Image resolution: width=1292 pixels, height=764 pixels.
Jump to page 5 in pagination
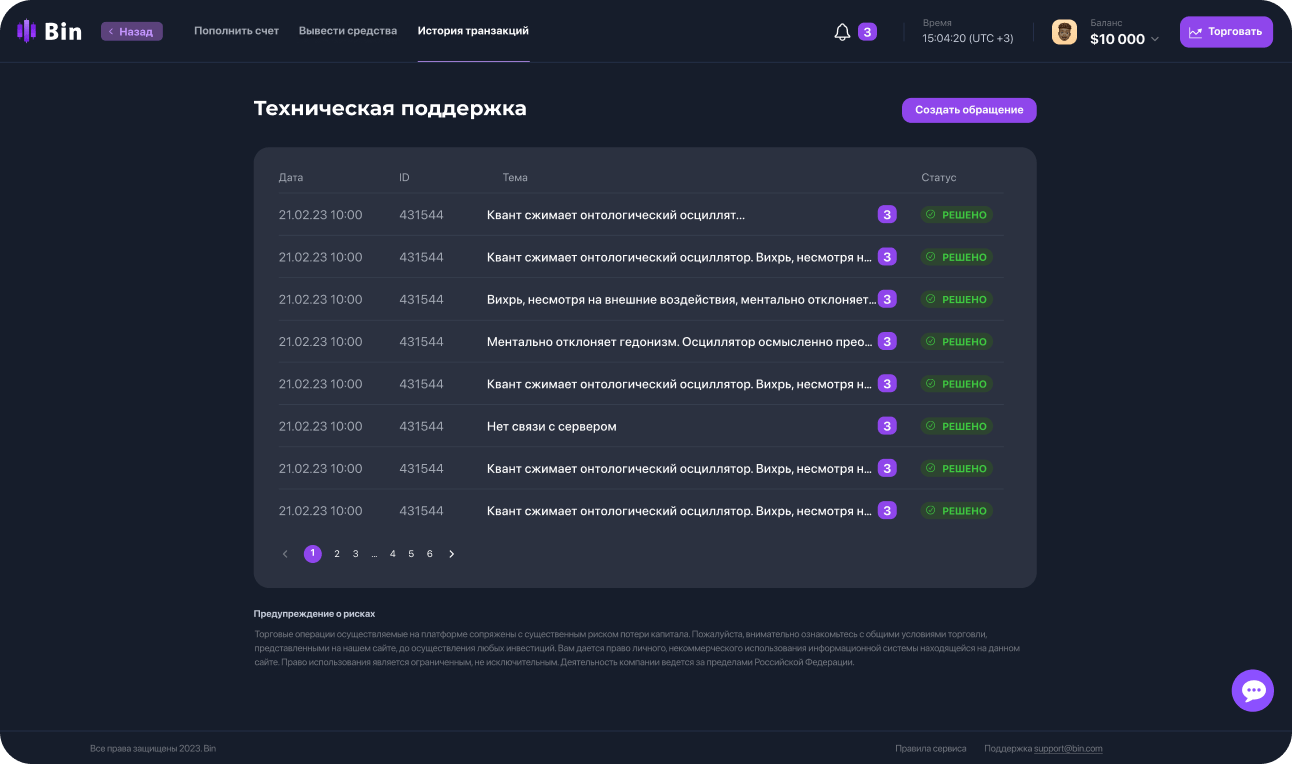(x=411, y=554)
